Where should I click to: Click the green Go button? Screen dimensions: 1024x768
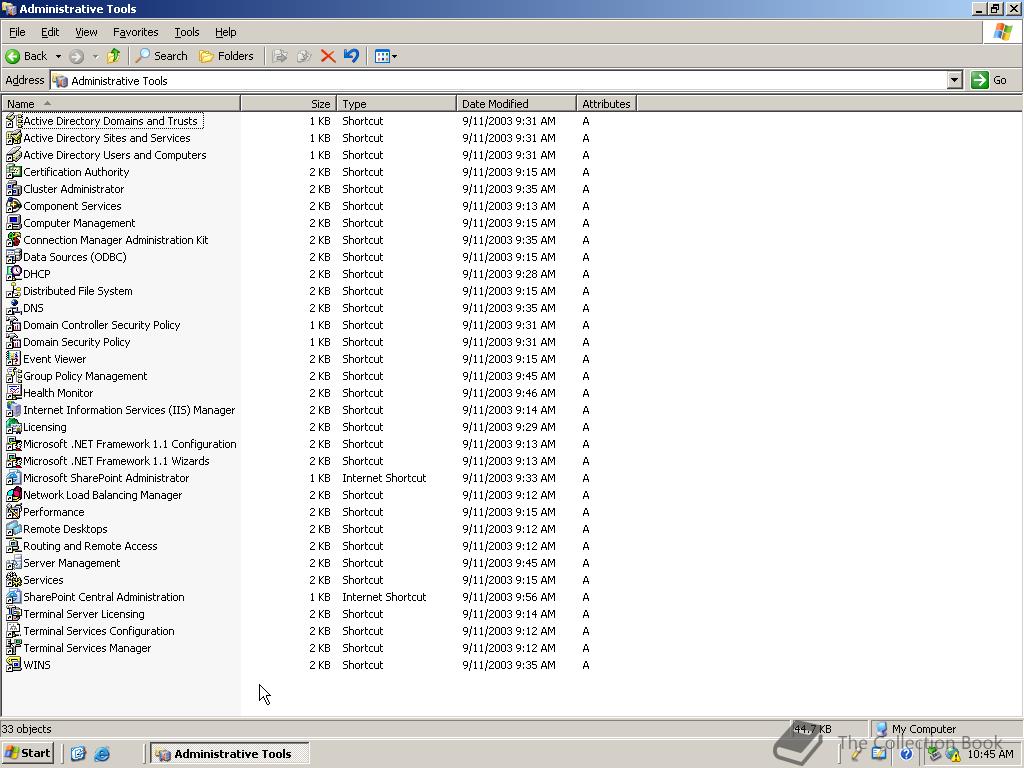989,80
